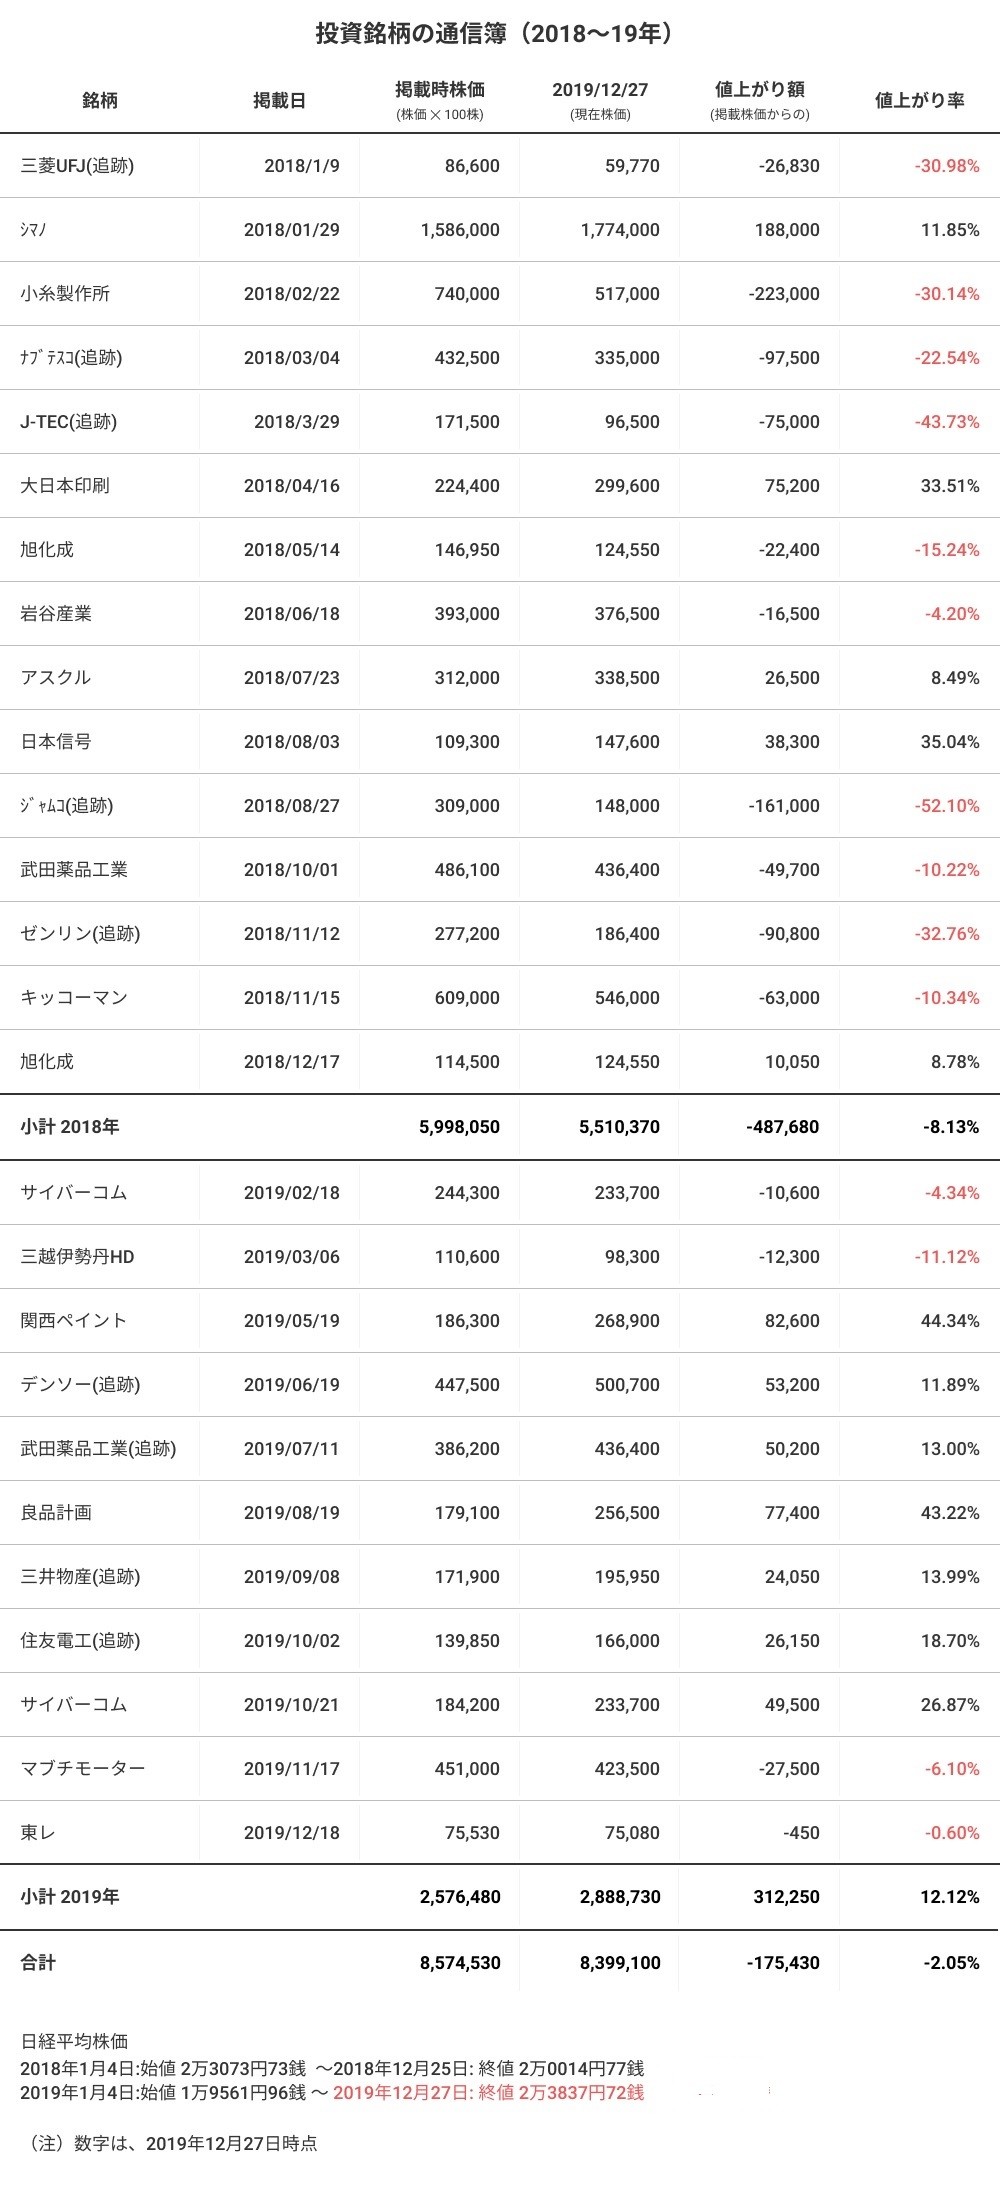Click the 関西ペイント stock name
Screen dimensions: 1000x2200
[x=74, y=1321]
